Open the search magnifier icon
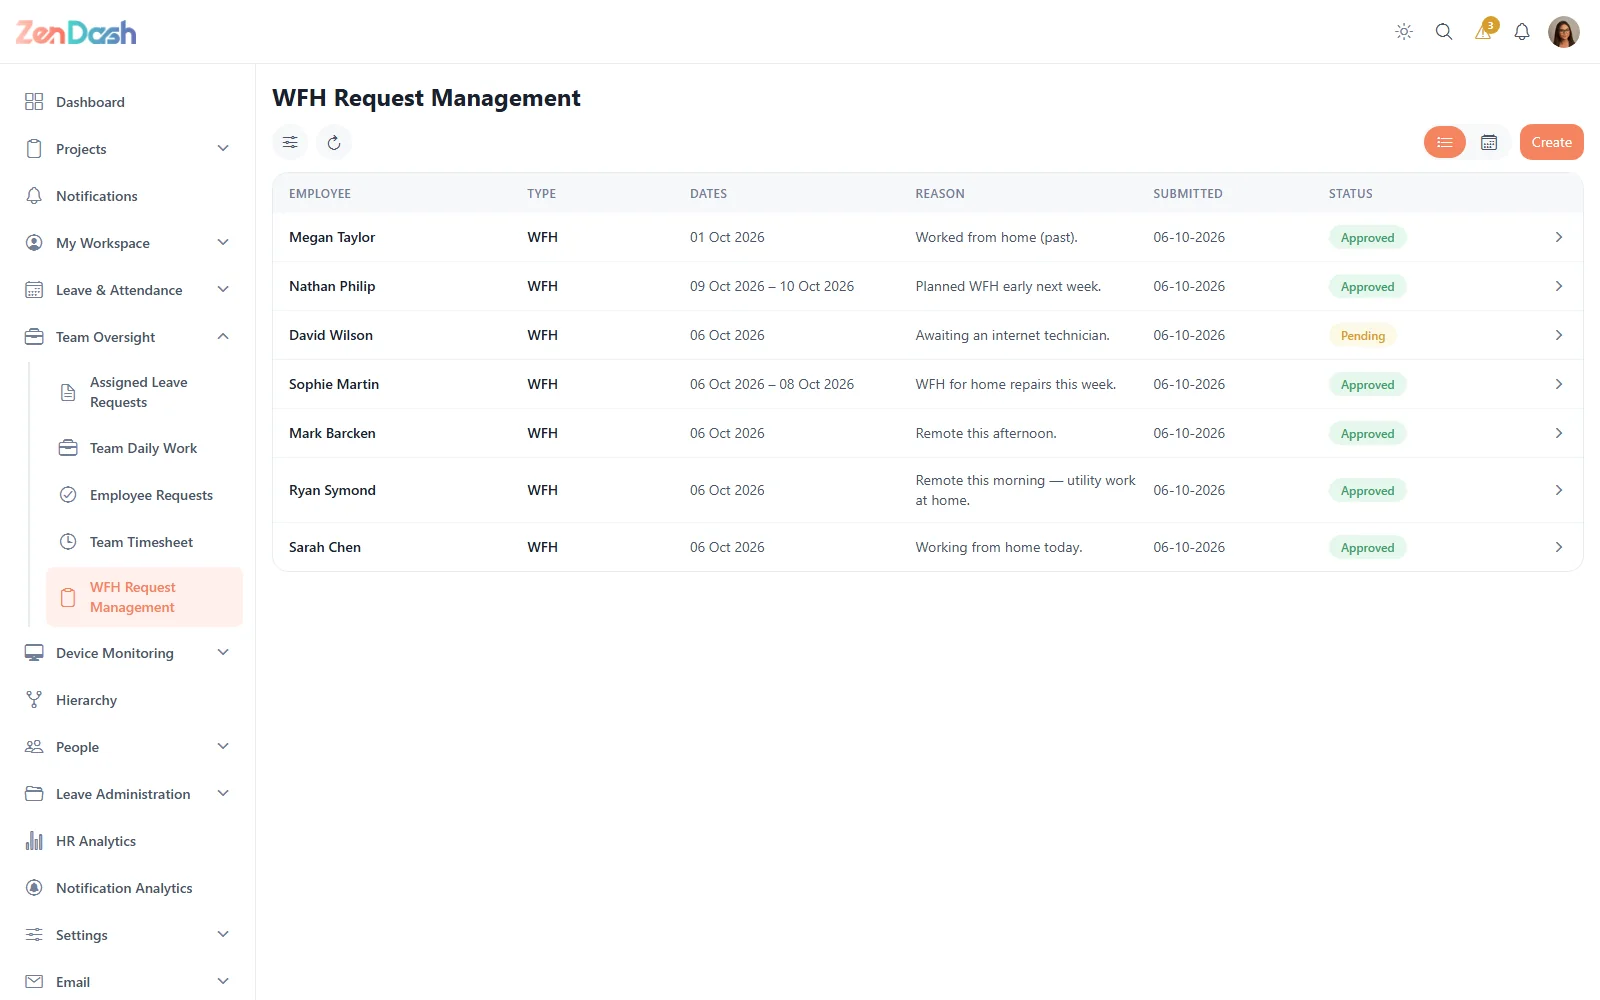 [x=1444, y=32]
